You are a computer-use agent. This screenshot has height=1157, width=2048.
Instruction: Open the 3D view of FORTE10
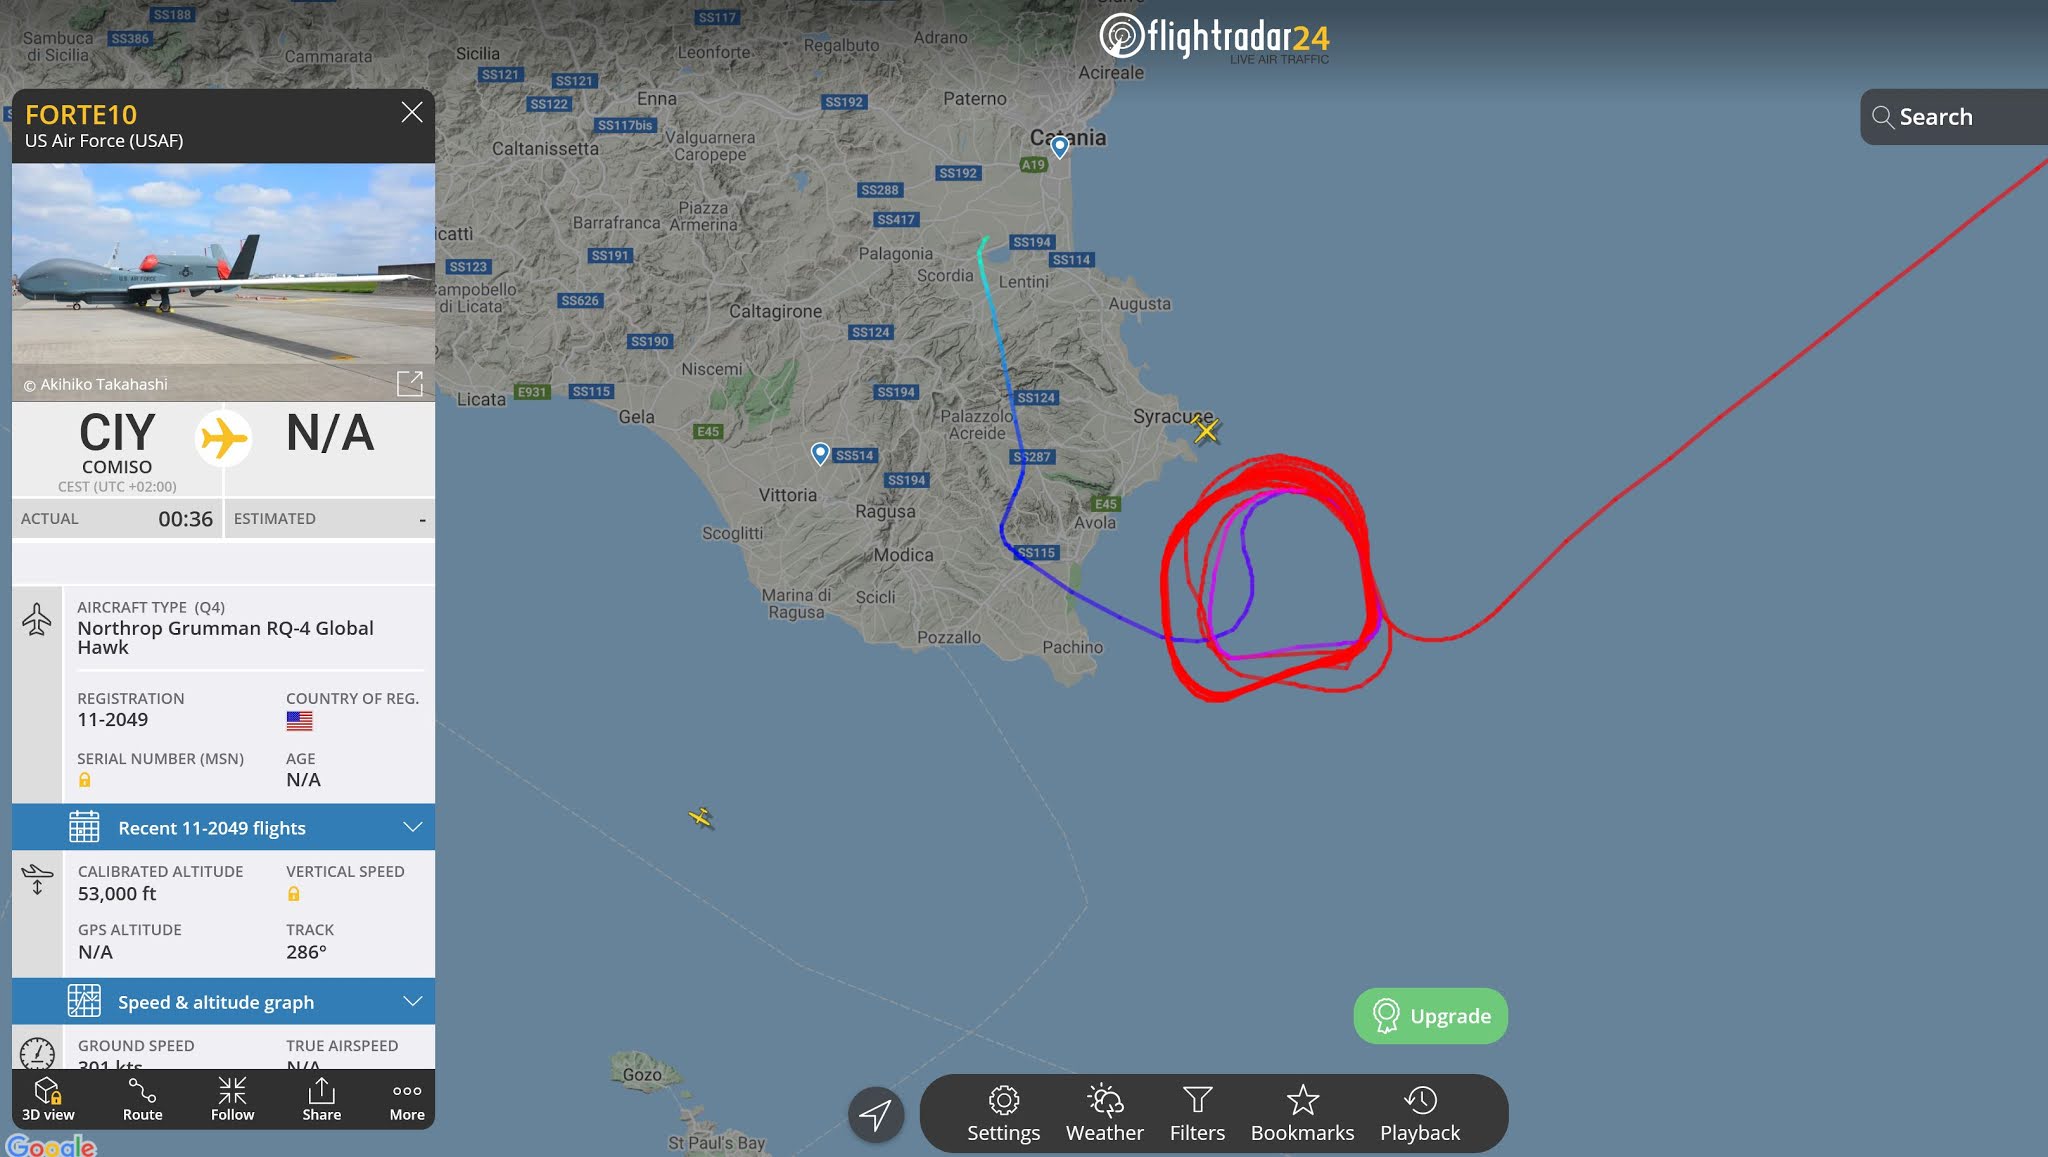click(48, 1099)
